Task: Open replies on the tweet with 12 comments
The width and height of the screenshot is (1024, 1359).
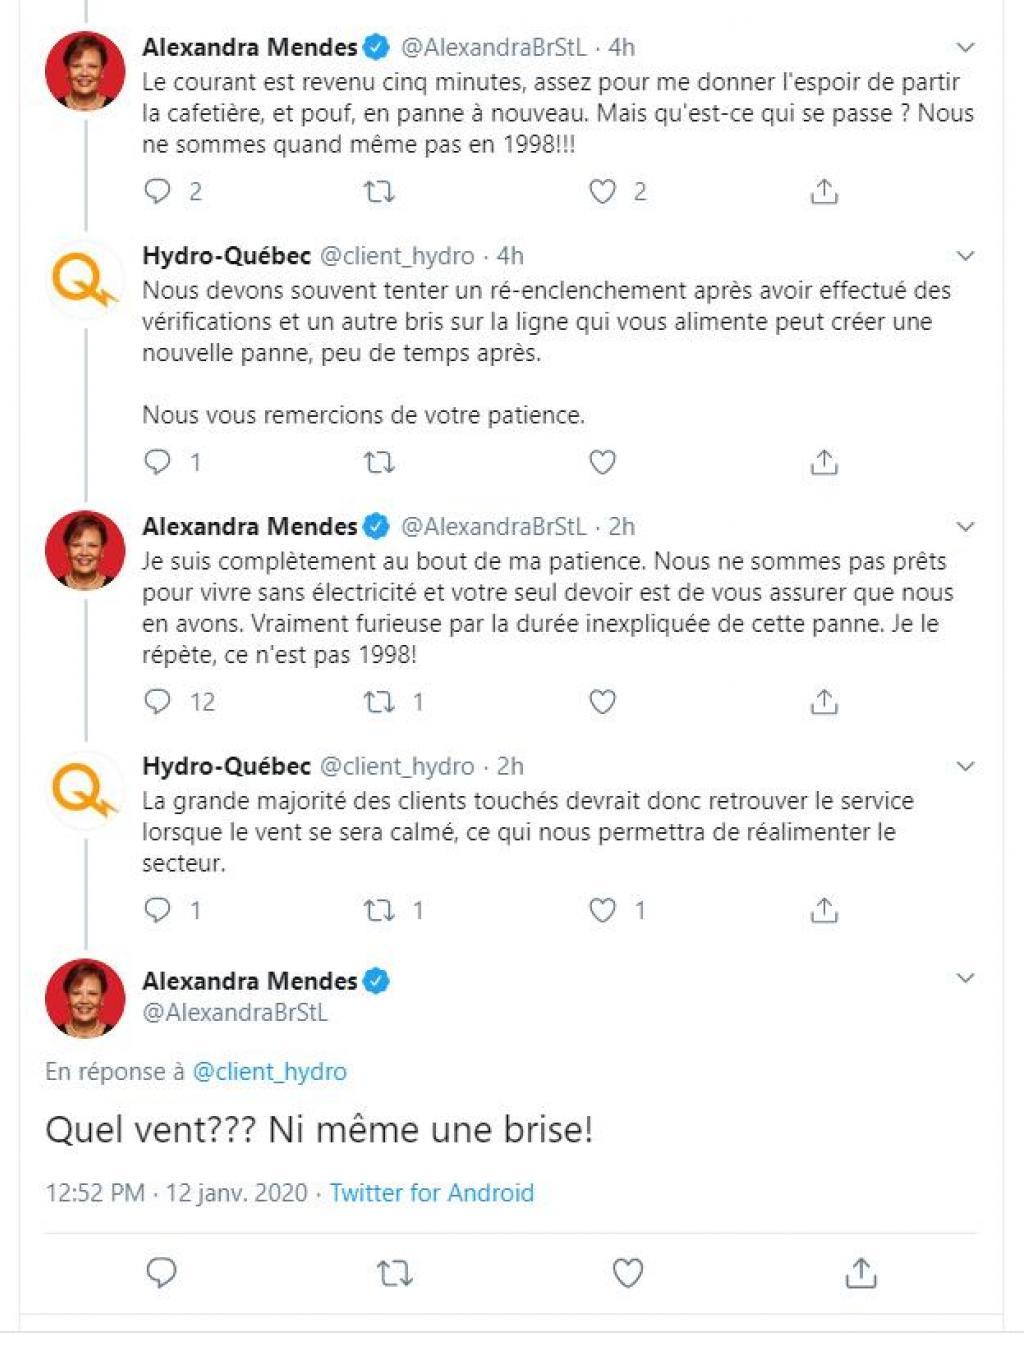Action: tap(158, 702)
